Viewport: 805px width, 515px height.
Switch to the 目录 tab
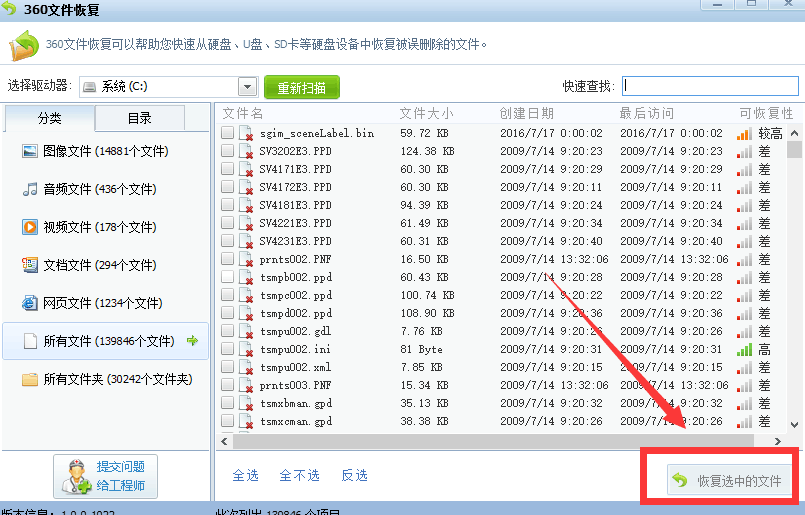point(140,118)
